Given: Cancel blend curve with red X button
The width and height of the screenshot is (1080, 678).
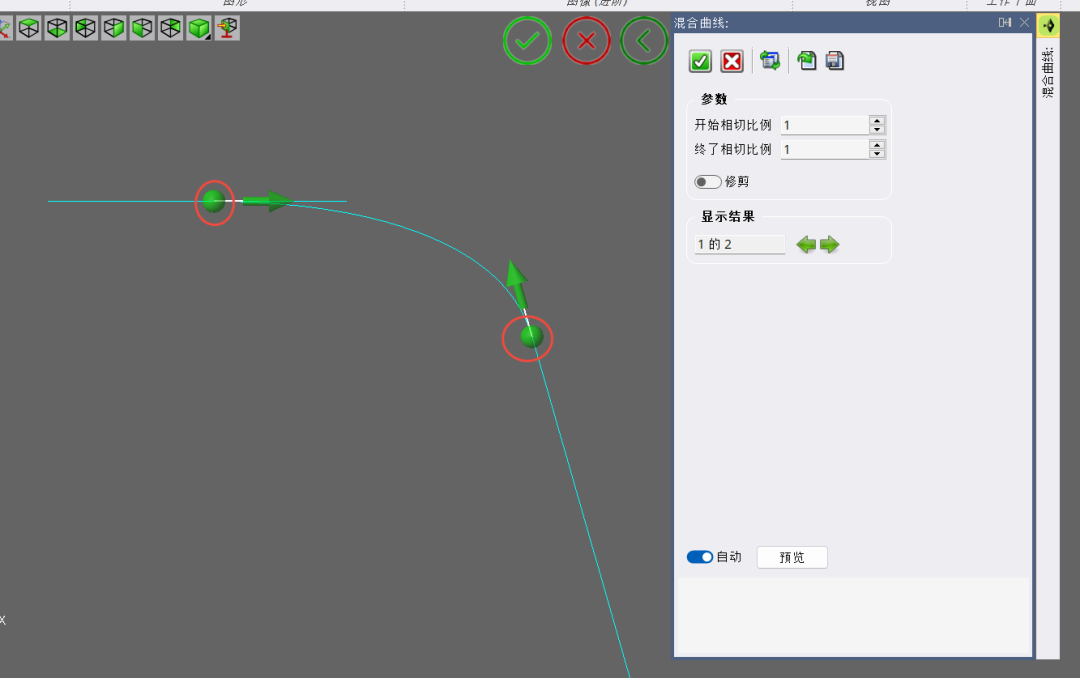Looking at the screenshot, I should click(732, 61).
